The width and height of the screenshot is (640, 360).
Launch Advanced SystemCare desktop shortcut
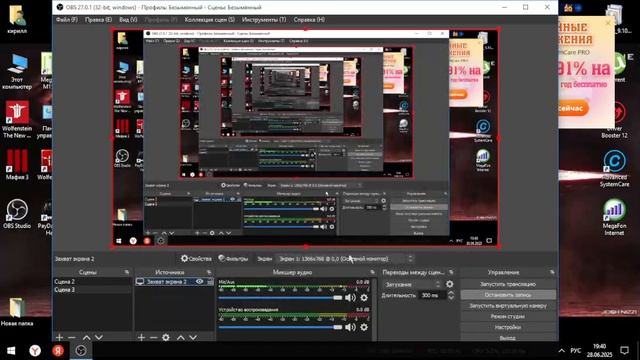click(x=614, y=169)
